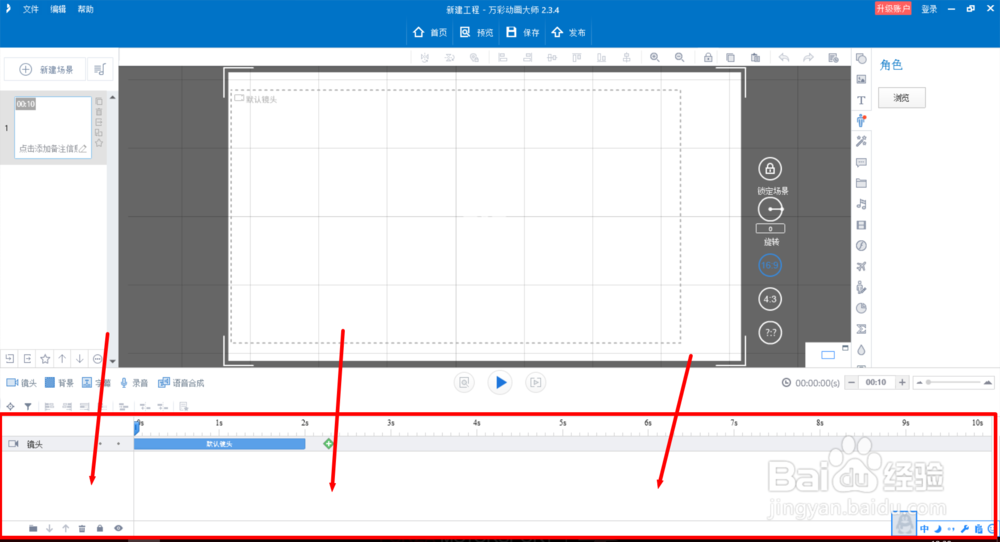This screenshot has height=542, width=1000.
Task: Open the sigma formula icon
Action: (x=861, y=329)
